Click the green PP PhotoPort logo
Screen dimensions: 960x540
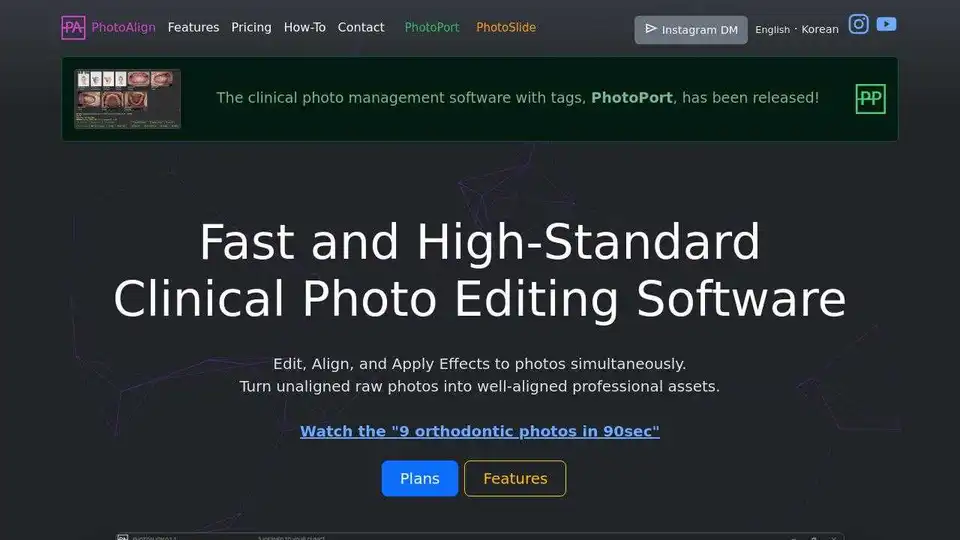click(870, 99)
